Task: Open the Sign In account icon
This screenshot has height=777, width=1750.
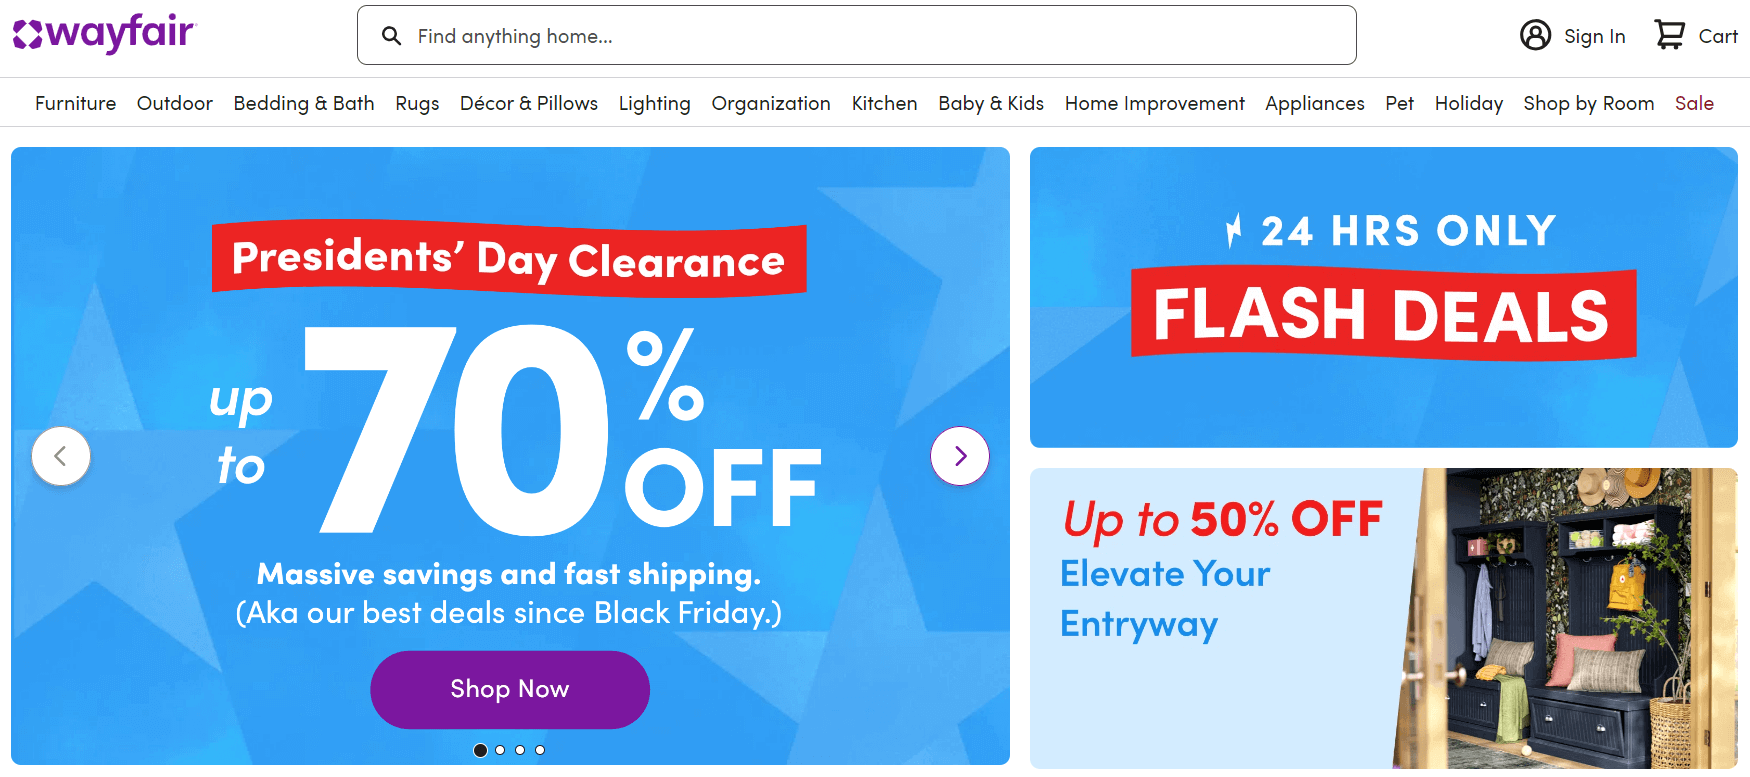Action: point(1535,35)
